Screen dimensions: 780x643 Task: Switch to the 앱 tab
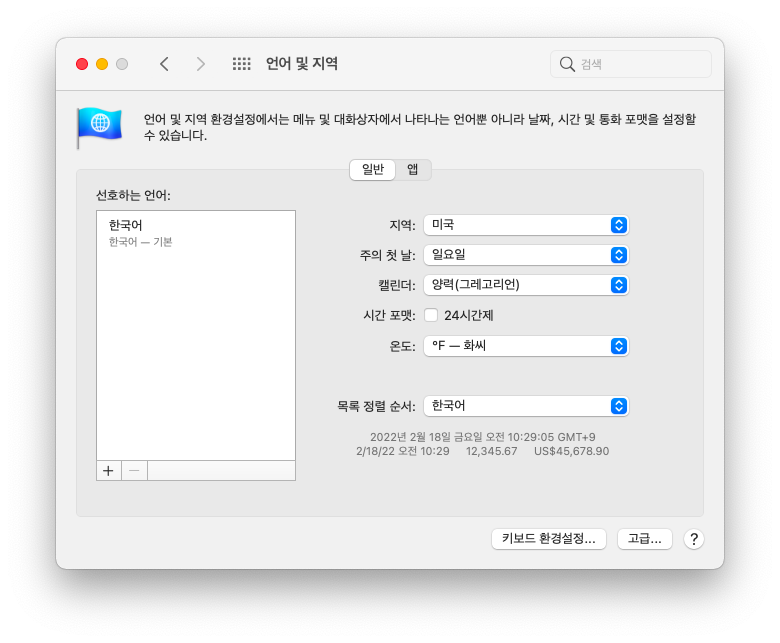tap(413, 170)
